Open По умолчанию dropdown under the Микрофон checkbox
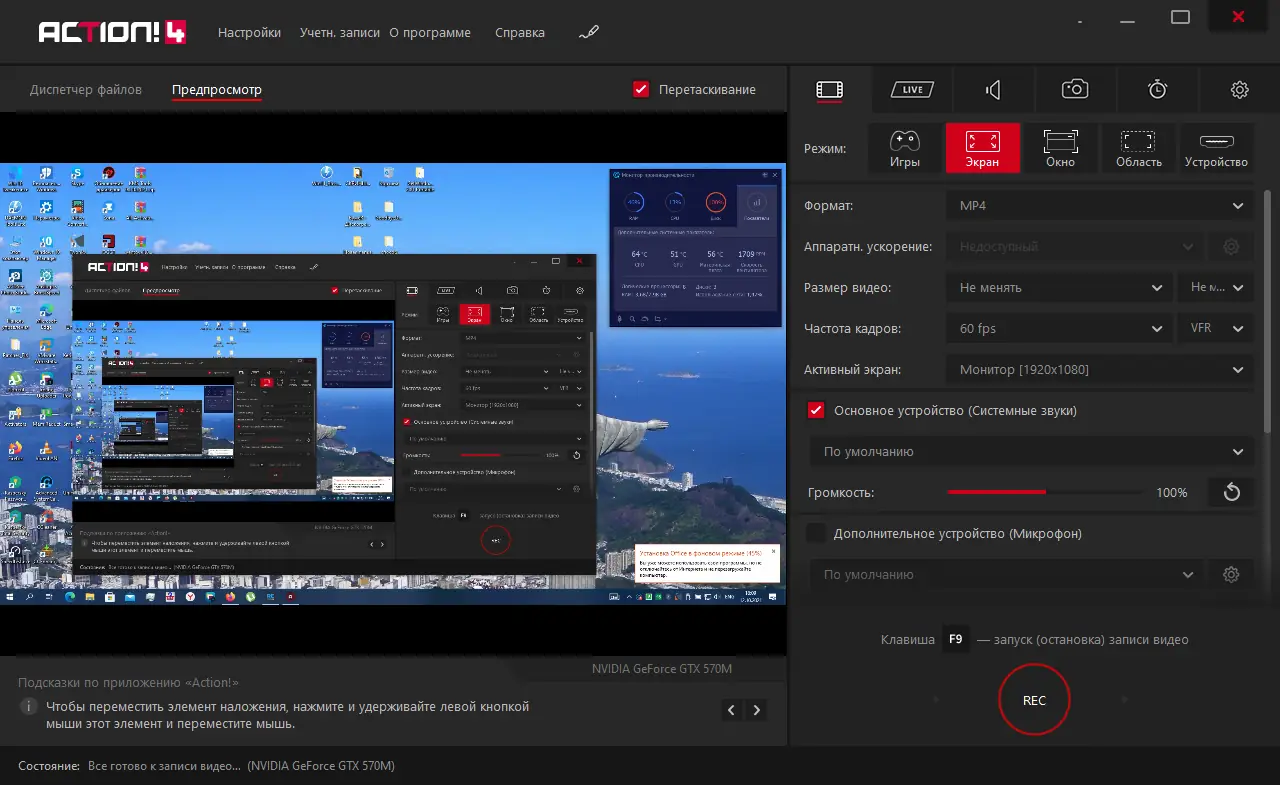Viewport: 1280px width, 785px height. tap(1007, 575)
